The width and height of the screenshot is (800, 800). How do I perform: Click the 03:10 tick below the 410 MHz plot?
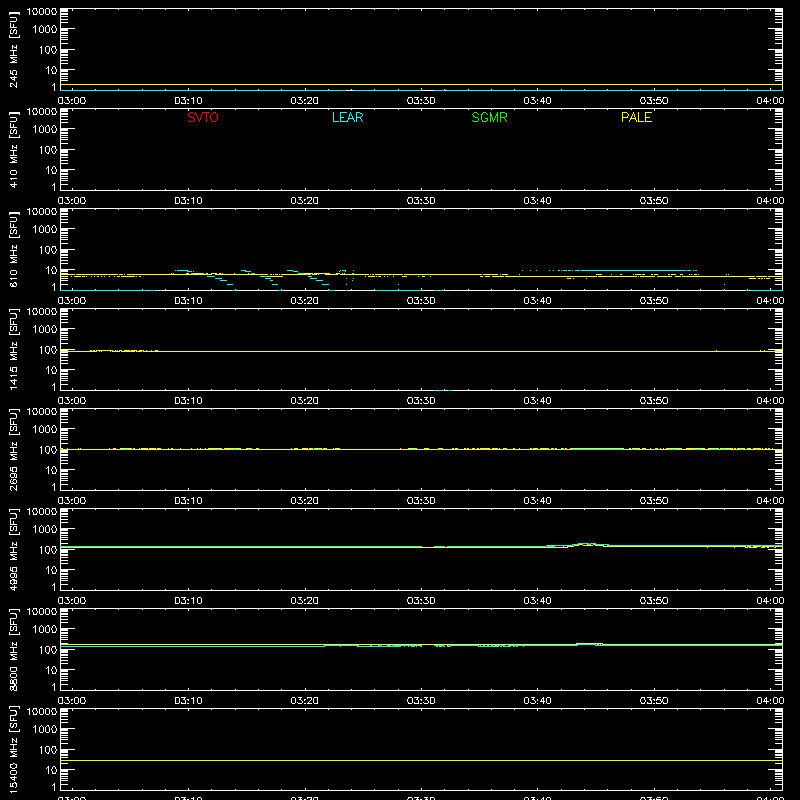click(188, 201)
